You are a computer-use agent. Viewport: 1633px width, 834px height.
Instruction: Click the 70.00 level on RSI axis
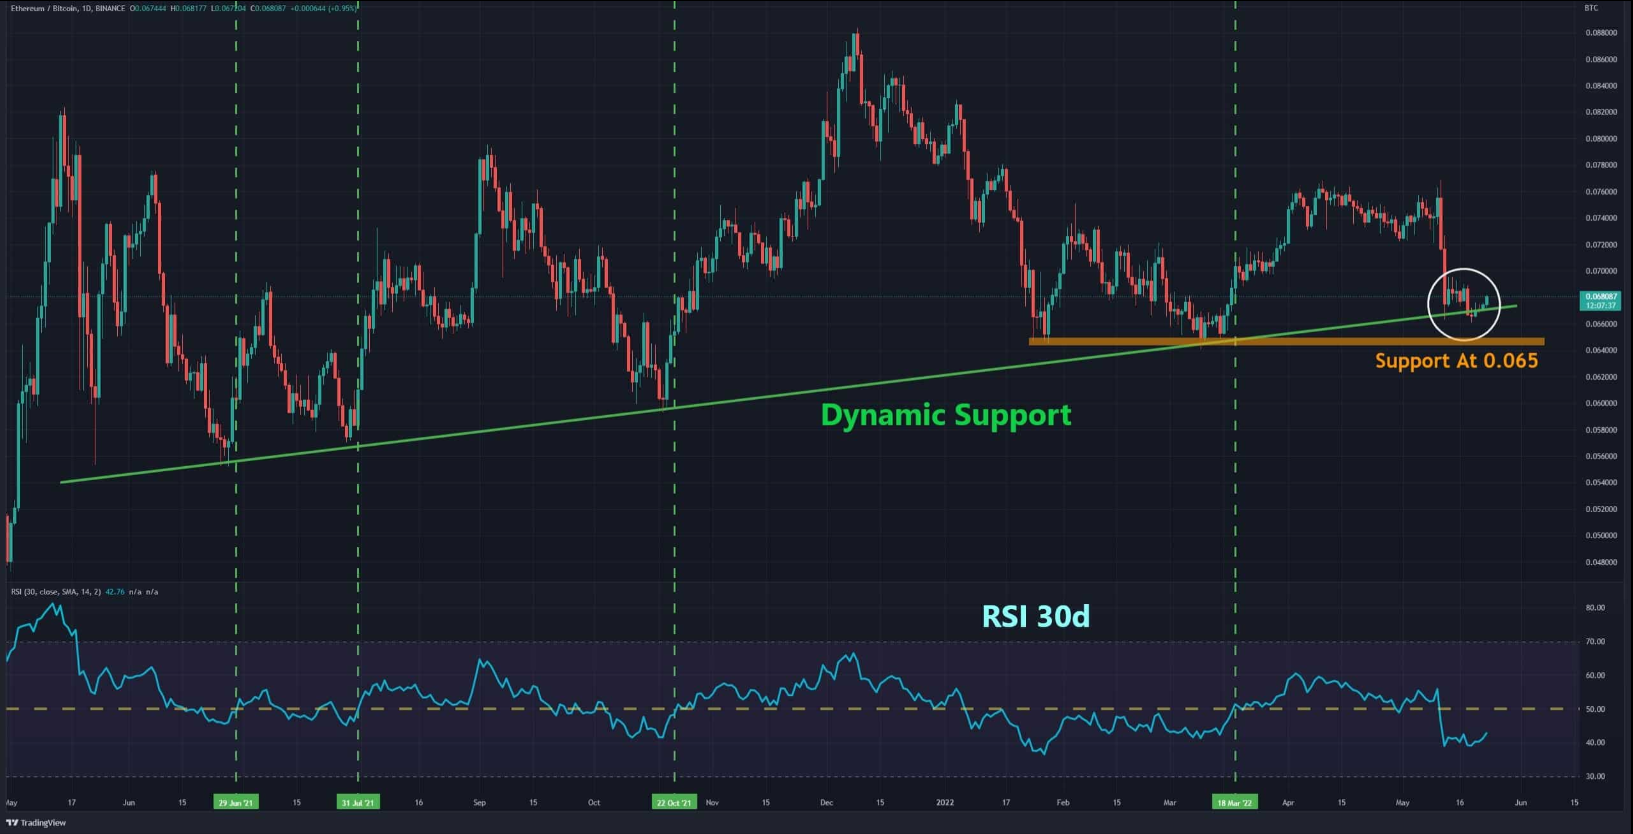click(1595, 642)
